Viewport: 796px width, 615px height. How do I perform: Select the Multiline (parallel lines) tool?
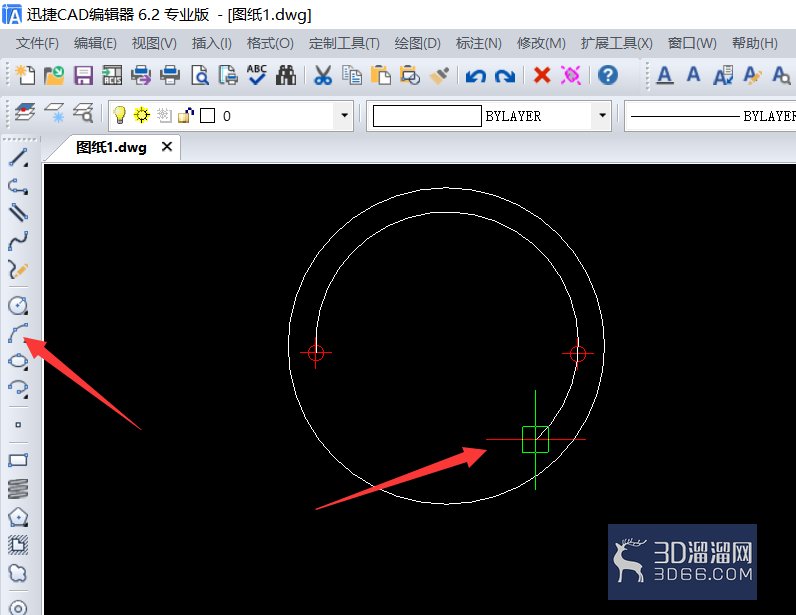[x=18, y=213]
